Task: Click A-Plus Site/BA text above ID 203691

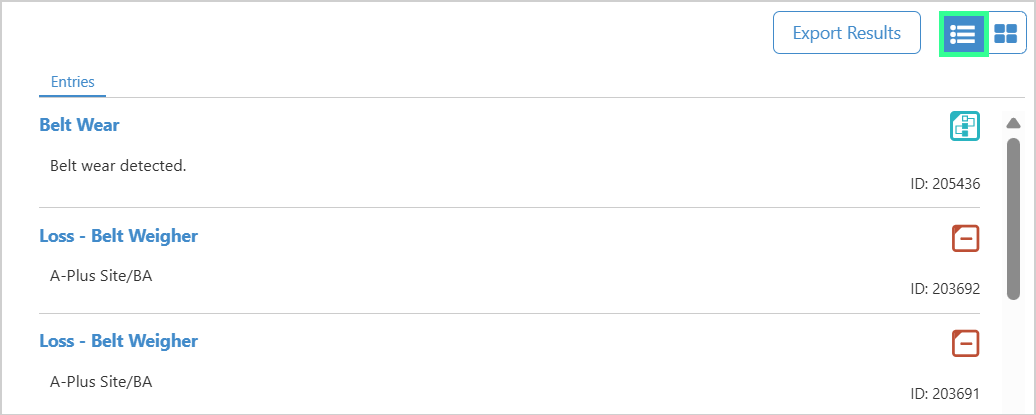Action: (101, 381)
